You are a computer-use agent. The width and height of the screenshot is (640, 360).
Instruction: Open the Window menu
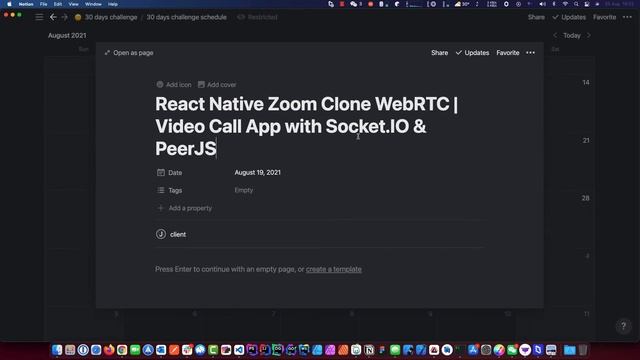[x=93, y=4]
